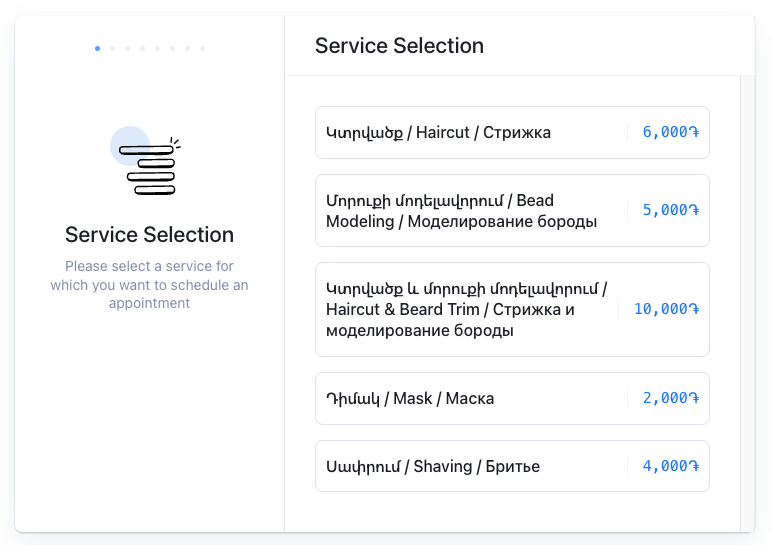Screen dimensions: 772x545
Task: Jump to the last step dot
Action: [202, 48]
